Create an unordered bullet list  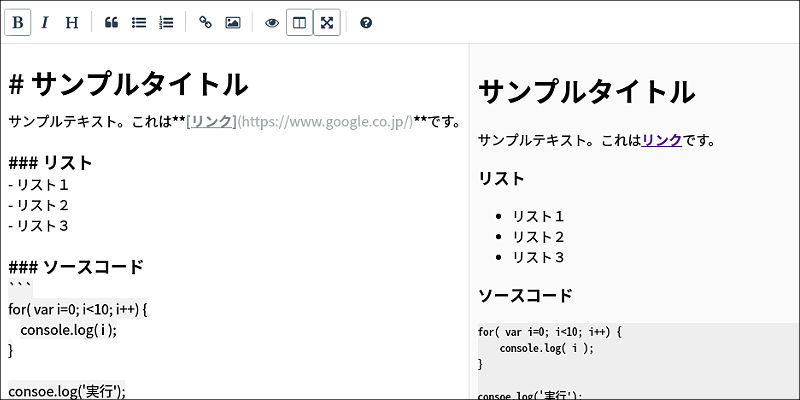coord(139,23)
